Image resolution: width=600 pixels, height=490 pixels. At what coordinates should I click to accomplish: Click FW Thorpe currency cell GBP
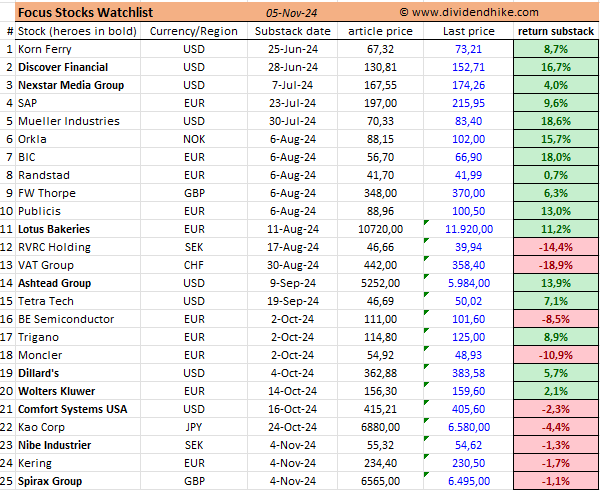pyautogui.click(x=194, y=193)
